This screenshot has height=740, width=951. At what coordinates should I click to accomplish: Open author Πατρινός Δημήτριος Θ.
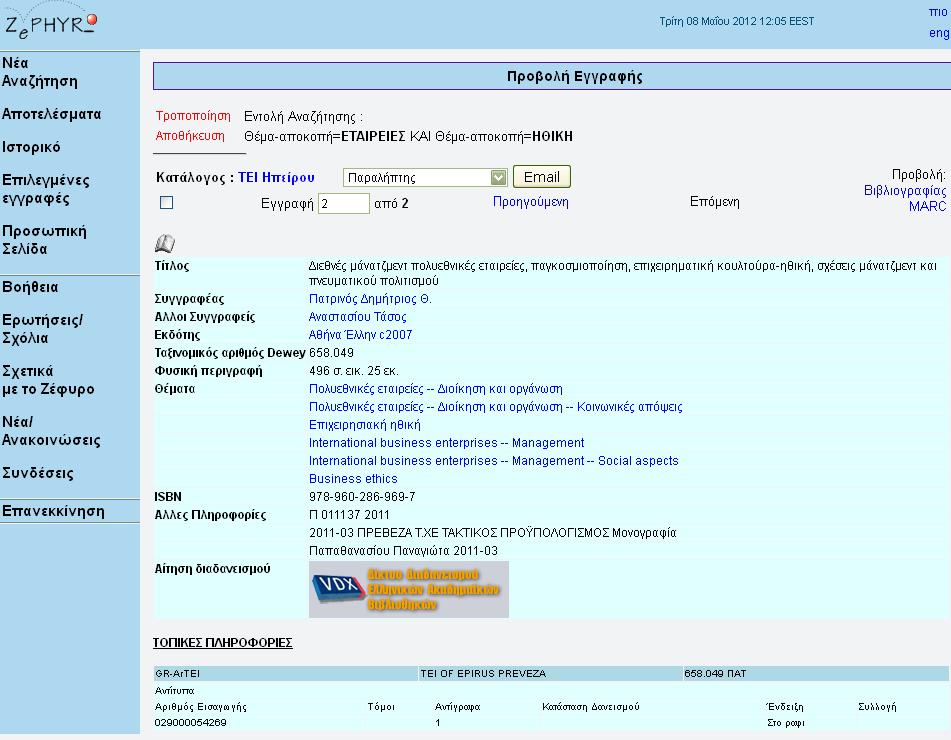pyautogui.click(x=370, y=298)
